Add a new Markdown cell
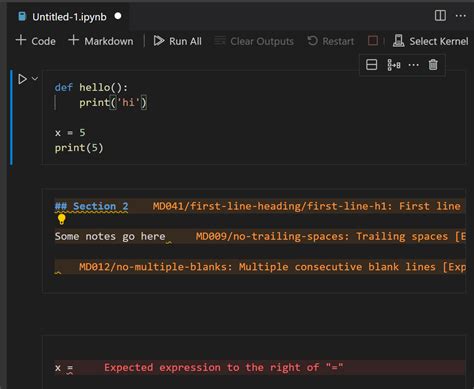 (x=101, y=41)
